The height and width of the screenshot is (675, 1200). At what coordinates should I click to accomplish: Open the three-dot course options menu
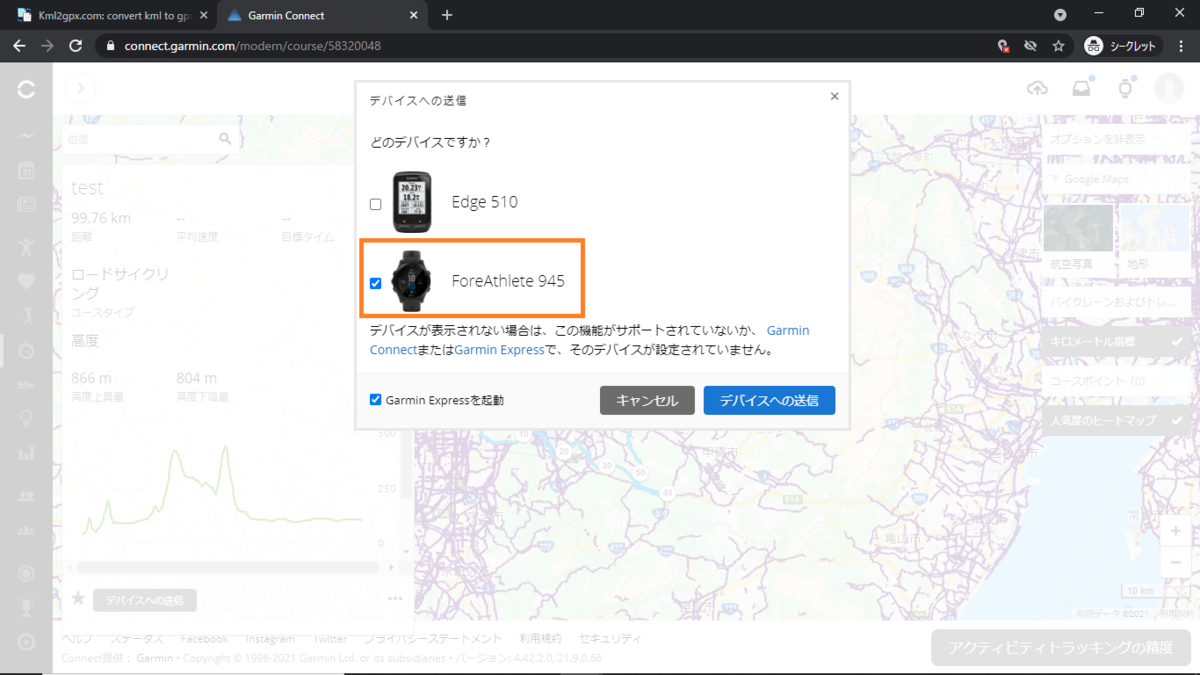click(395, 599)
